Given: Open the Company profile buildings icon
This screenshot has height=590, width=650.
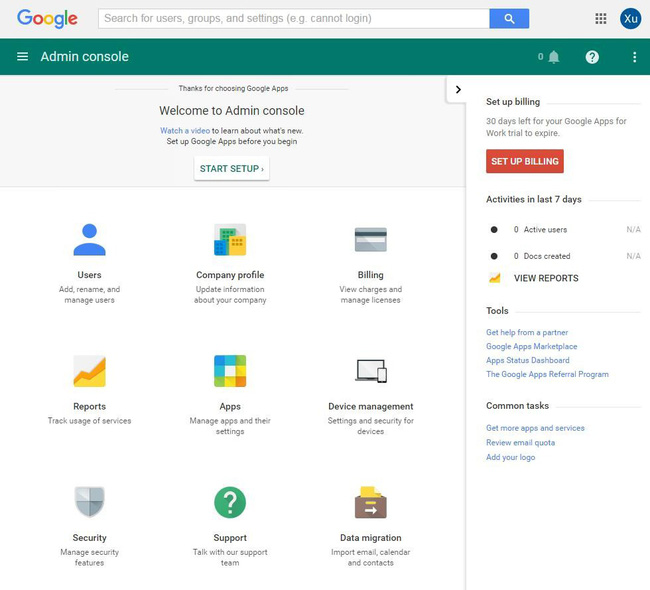Looking at the screenshot, I should [230, 240].
